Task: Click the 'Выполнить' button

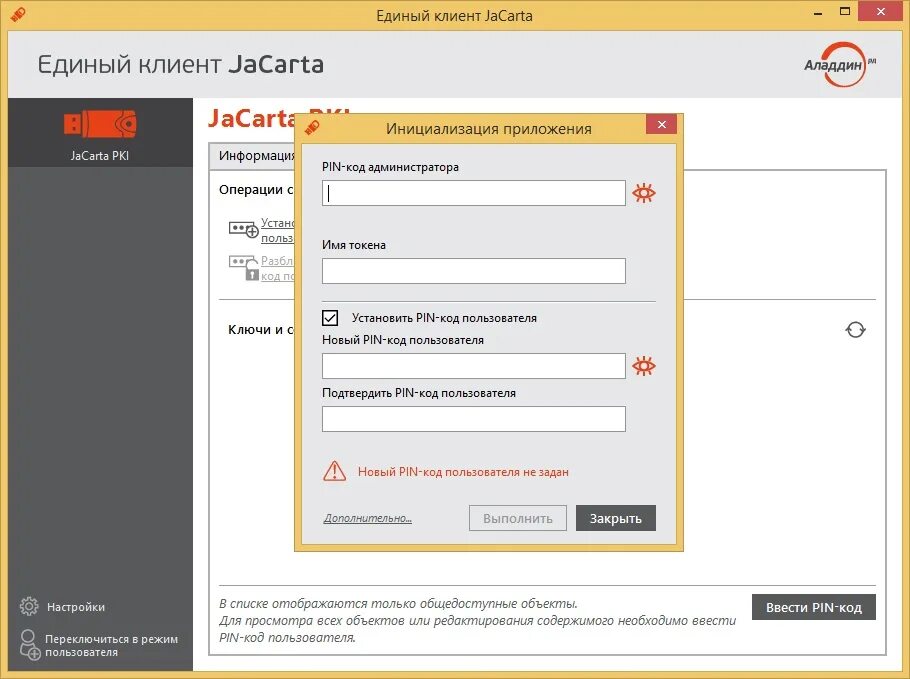Action: point(518,518)
